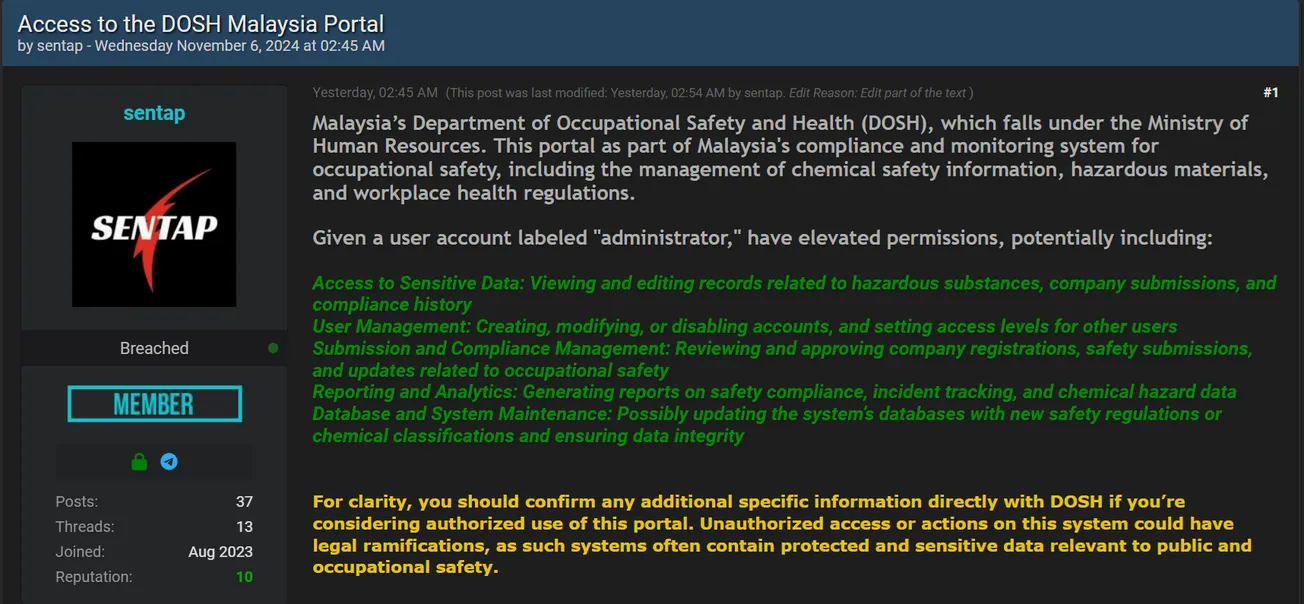The width and height of the screenshot is (1304, 604).
Task: Open the reputation score of 10
Action: [x=244, y=577]
